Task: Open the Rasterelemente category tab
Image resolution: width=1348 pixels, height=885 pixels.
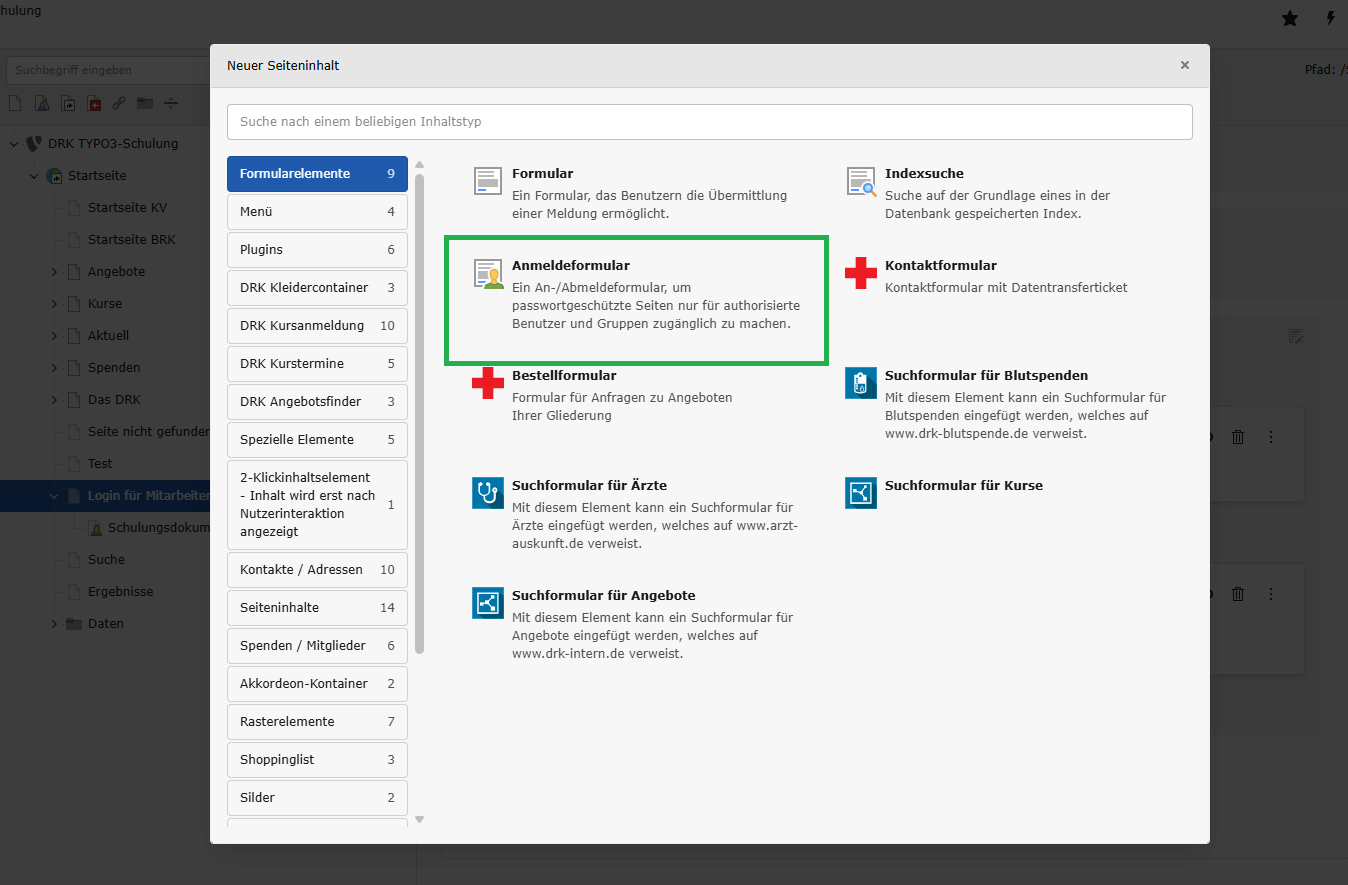Action: click(317, 722)
